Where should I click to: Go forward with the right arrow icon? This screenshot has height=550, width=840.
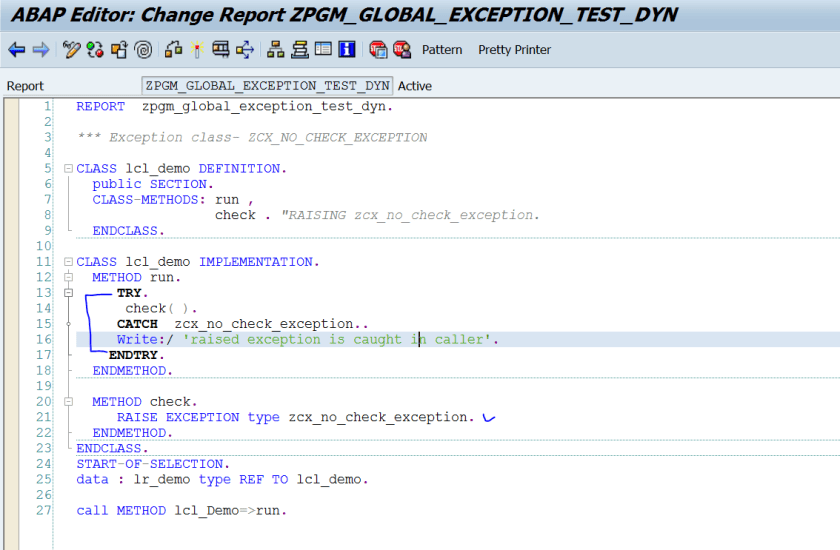[x=41, y=50]
